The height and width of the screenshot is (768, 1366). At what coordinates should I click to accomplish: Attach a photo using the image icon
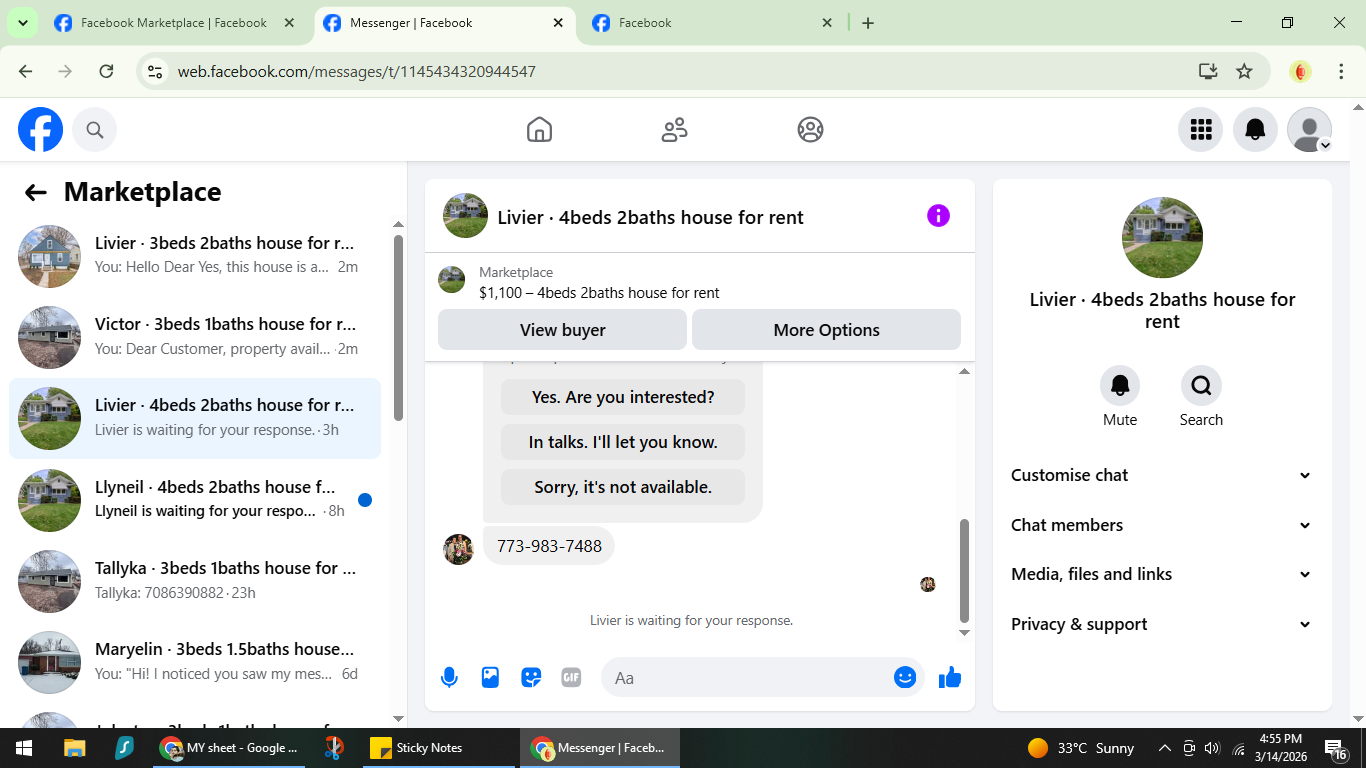[490, 678]
